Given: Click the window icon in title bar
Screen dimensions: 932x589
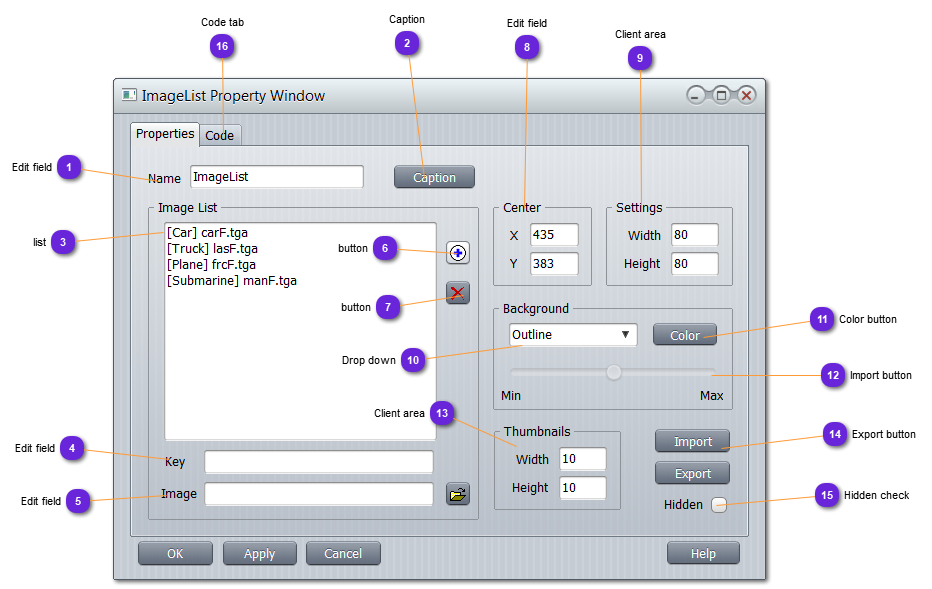Looking at the screenshot, I should click(129, 96).
